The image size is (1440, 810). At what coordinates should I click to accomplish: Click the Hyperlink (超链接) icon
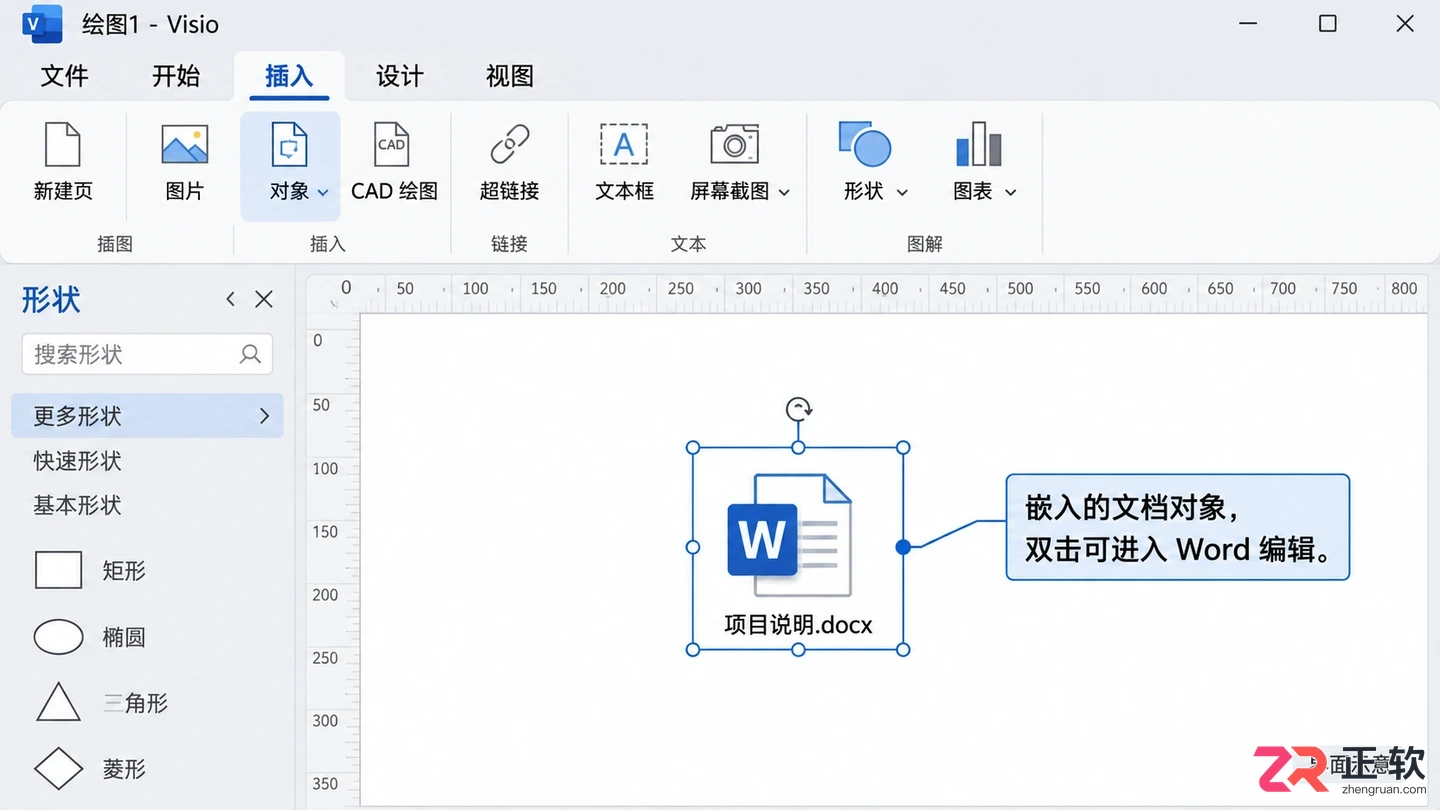pos(510,144)
